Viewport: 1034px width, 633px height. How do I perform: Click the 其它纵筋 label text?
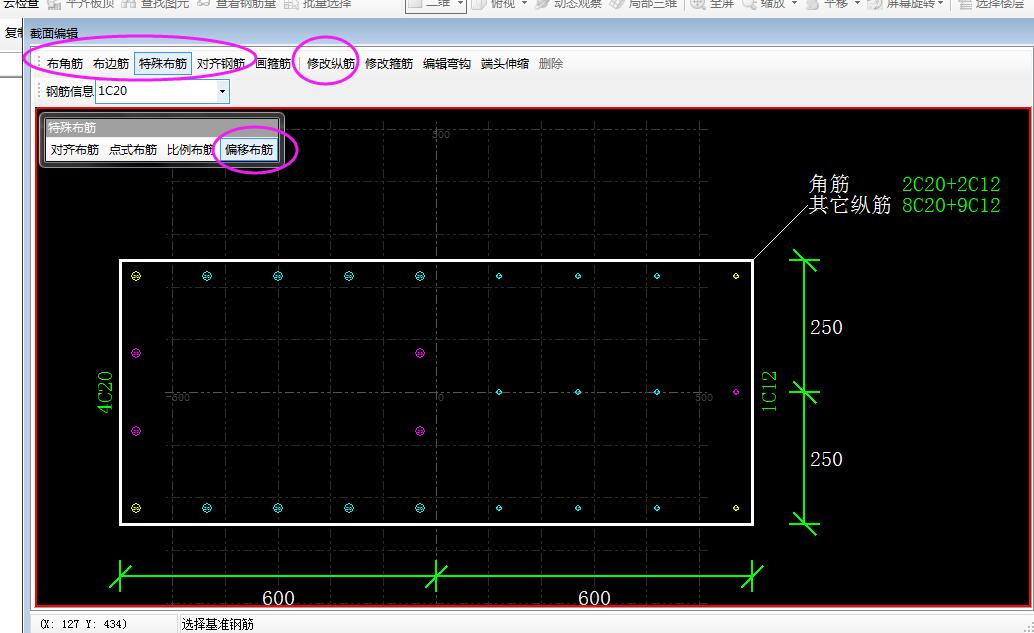click(x=850, y=204)
